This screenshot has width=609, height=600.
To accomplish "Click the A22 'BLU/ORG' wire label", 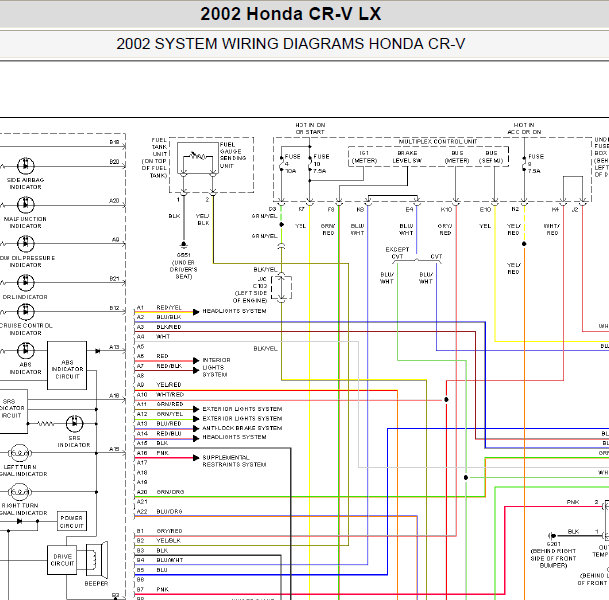I will 169,511.
